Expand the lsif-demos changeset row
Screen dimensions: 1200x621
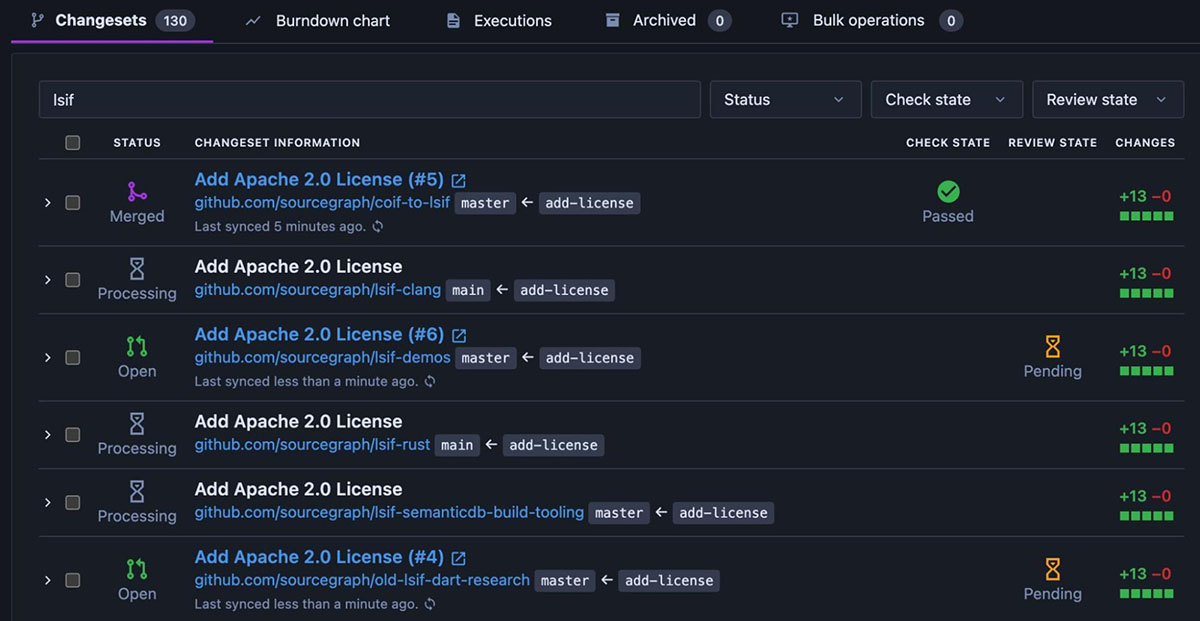tap(47, 358)
